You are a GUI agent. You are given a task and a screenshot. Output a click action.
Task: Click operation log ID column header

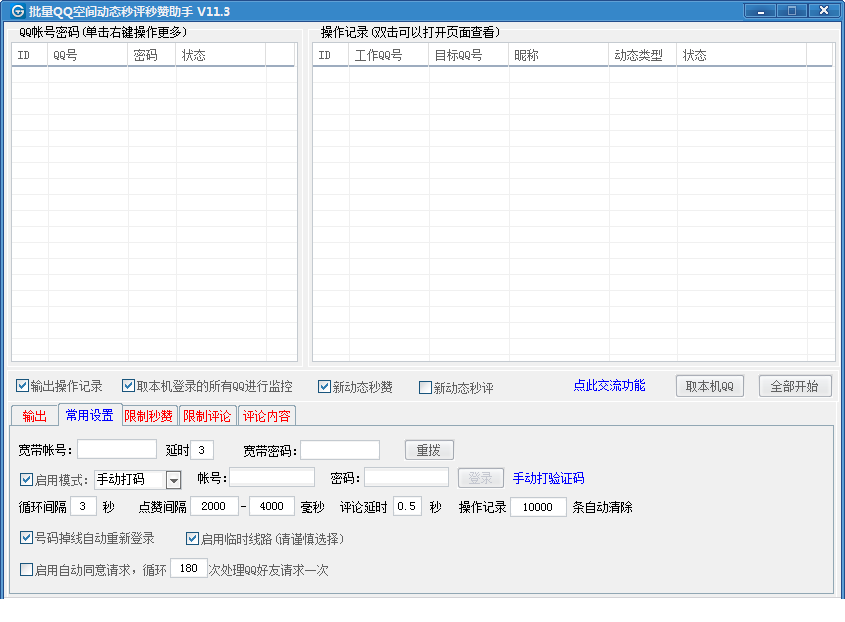(331, 55)
